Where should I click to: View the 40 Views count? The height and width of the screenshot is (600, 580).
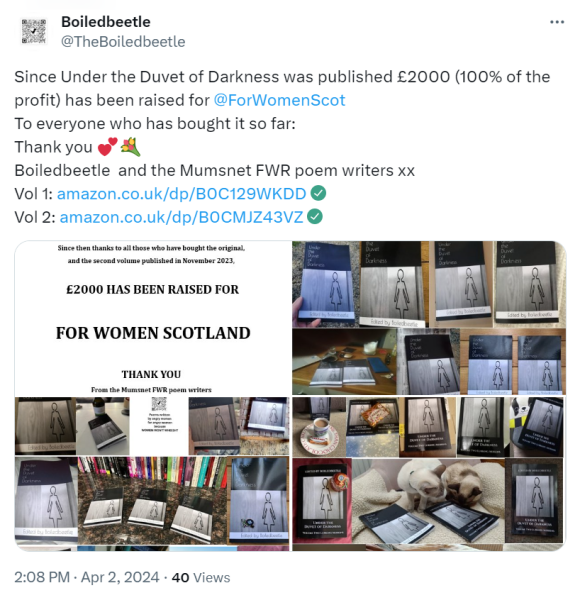tap(201, 577)
